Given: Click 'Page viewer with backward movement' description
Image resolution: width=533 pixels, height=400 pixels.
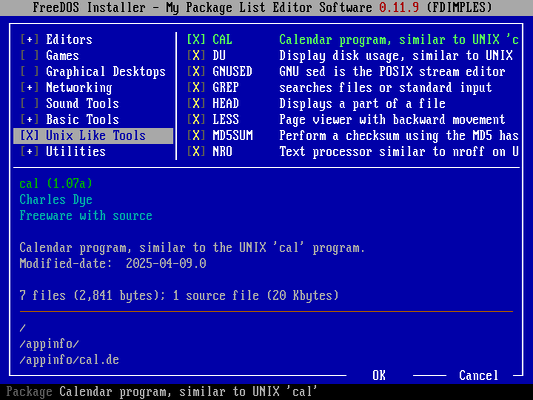Looking at the screenshot, I should point(392,120).
